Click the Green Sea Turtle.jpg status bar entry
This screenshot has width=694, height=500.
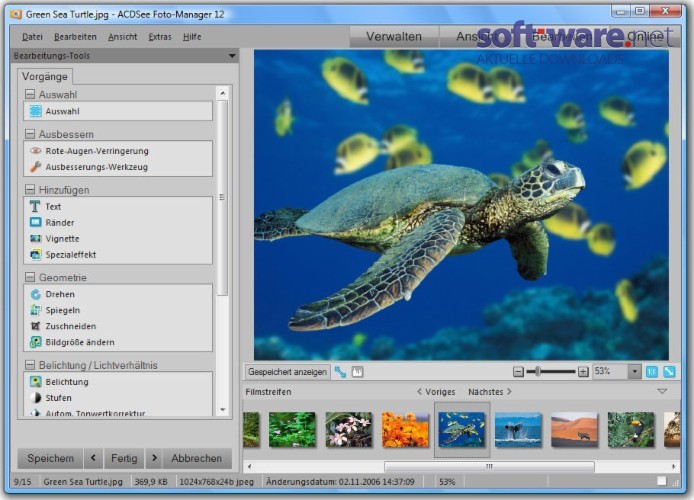[83, 482]
